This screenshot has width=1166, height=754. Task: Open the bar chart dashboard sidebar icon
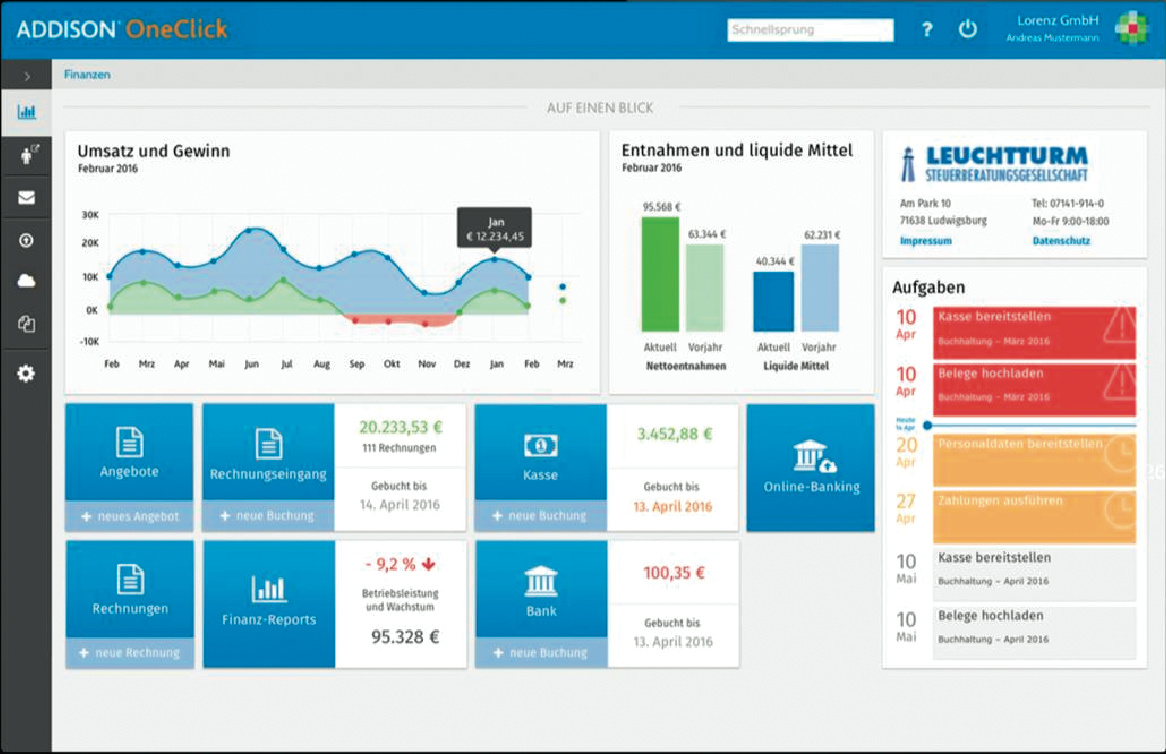pos(26,113)
